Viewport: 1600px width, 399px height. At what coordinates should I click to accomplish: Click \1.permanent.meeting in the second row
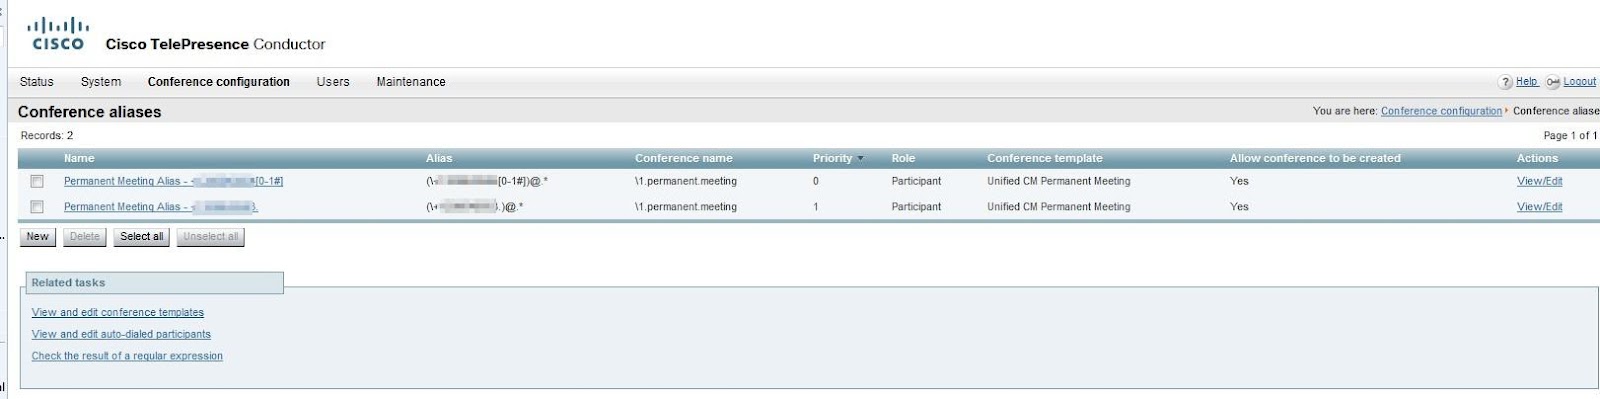(686, 207)
